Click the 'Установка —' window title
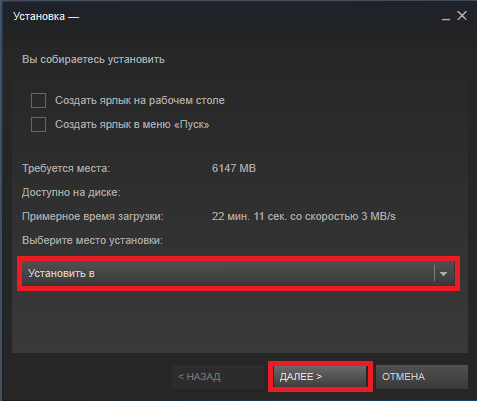This screenshot has width=477, height=401. (46, 16)
